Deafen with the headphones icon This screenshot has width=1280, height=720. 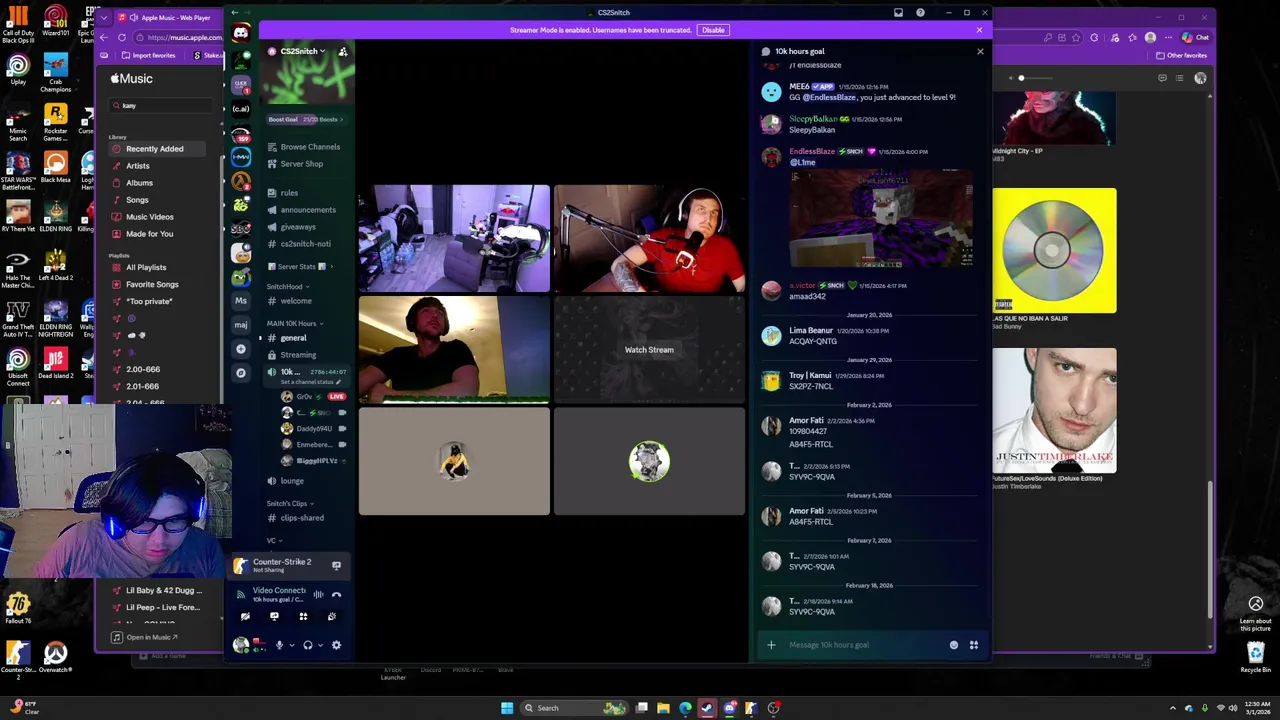click(x=307, y=645)
